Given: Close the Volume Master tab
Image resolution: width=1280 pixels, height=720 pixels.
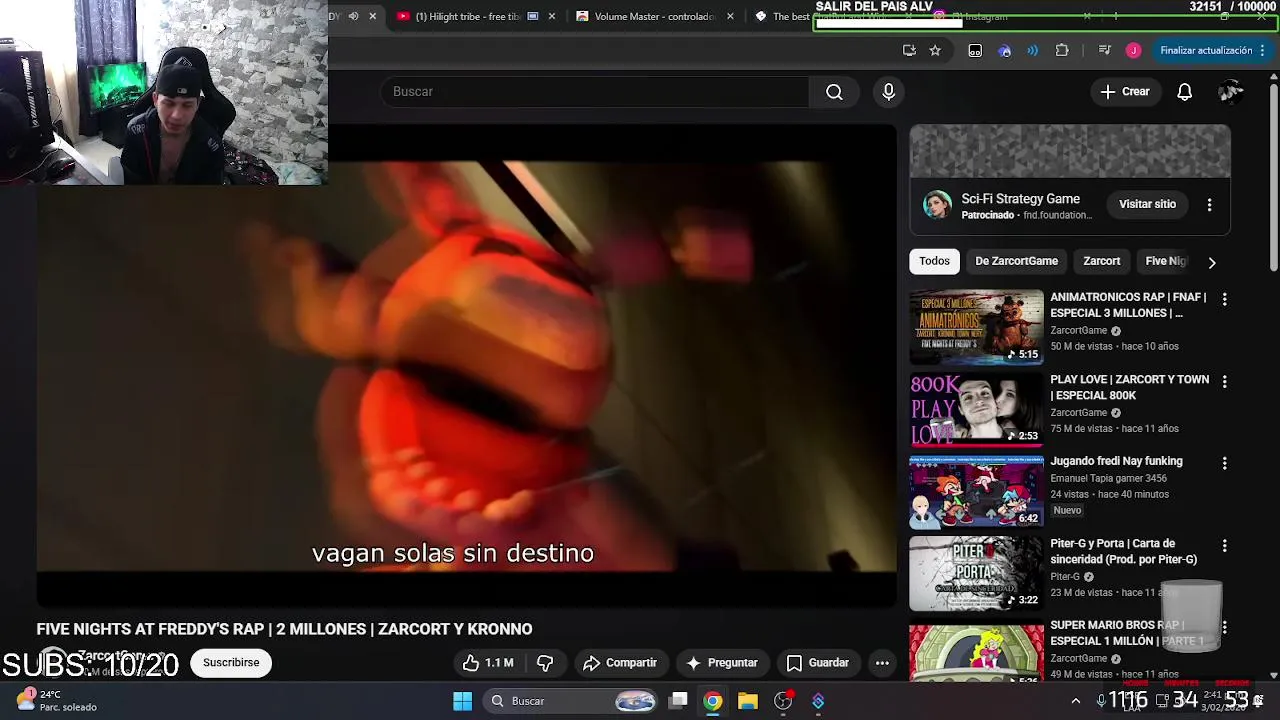Looking at the screenshot, I should click(730, 16).
